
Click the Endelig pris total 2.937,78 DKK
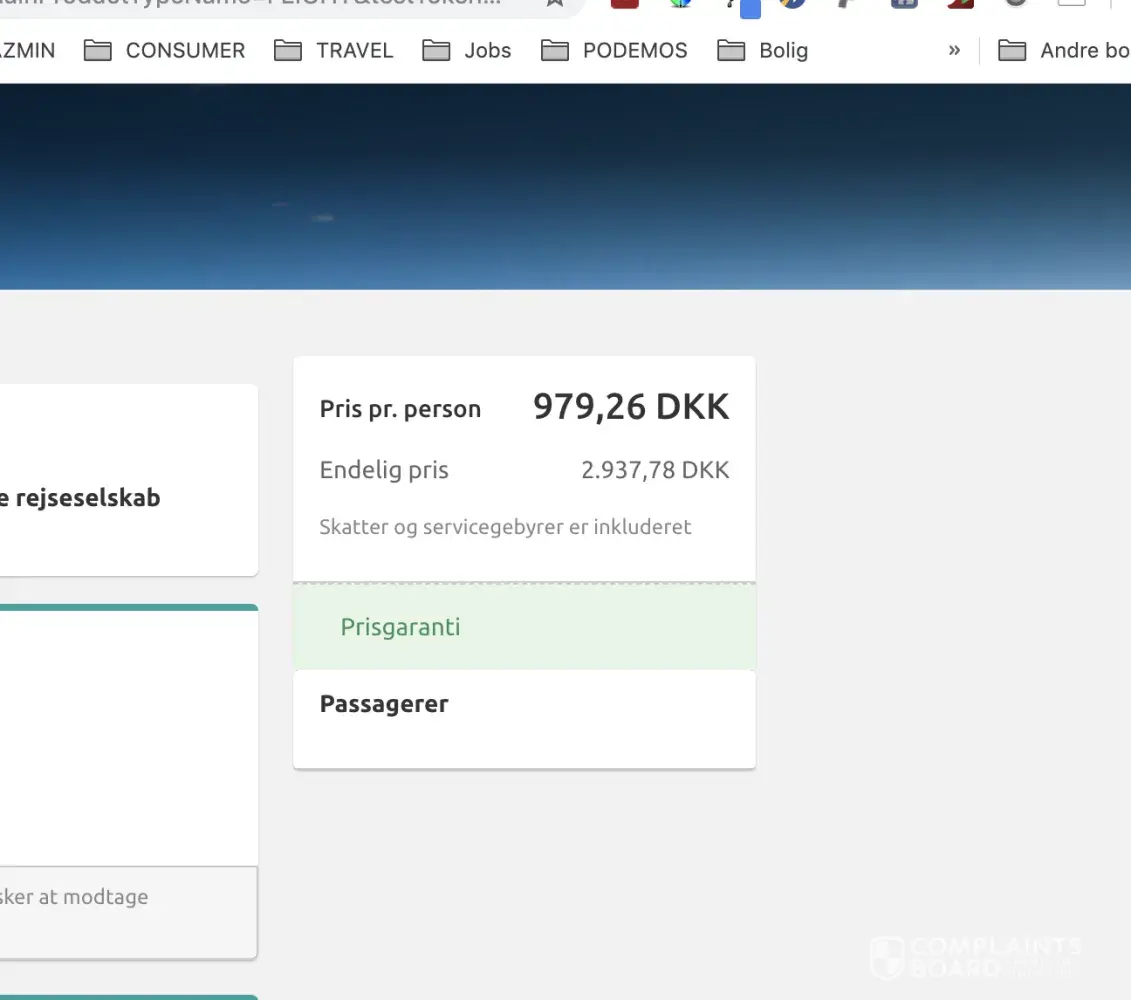point(655,470)
